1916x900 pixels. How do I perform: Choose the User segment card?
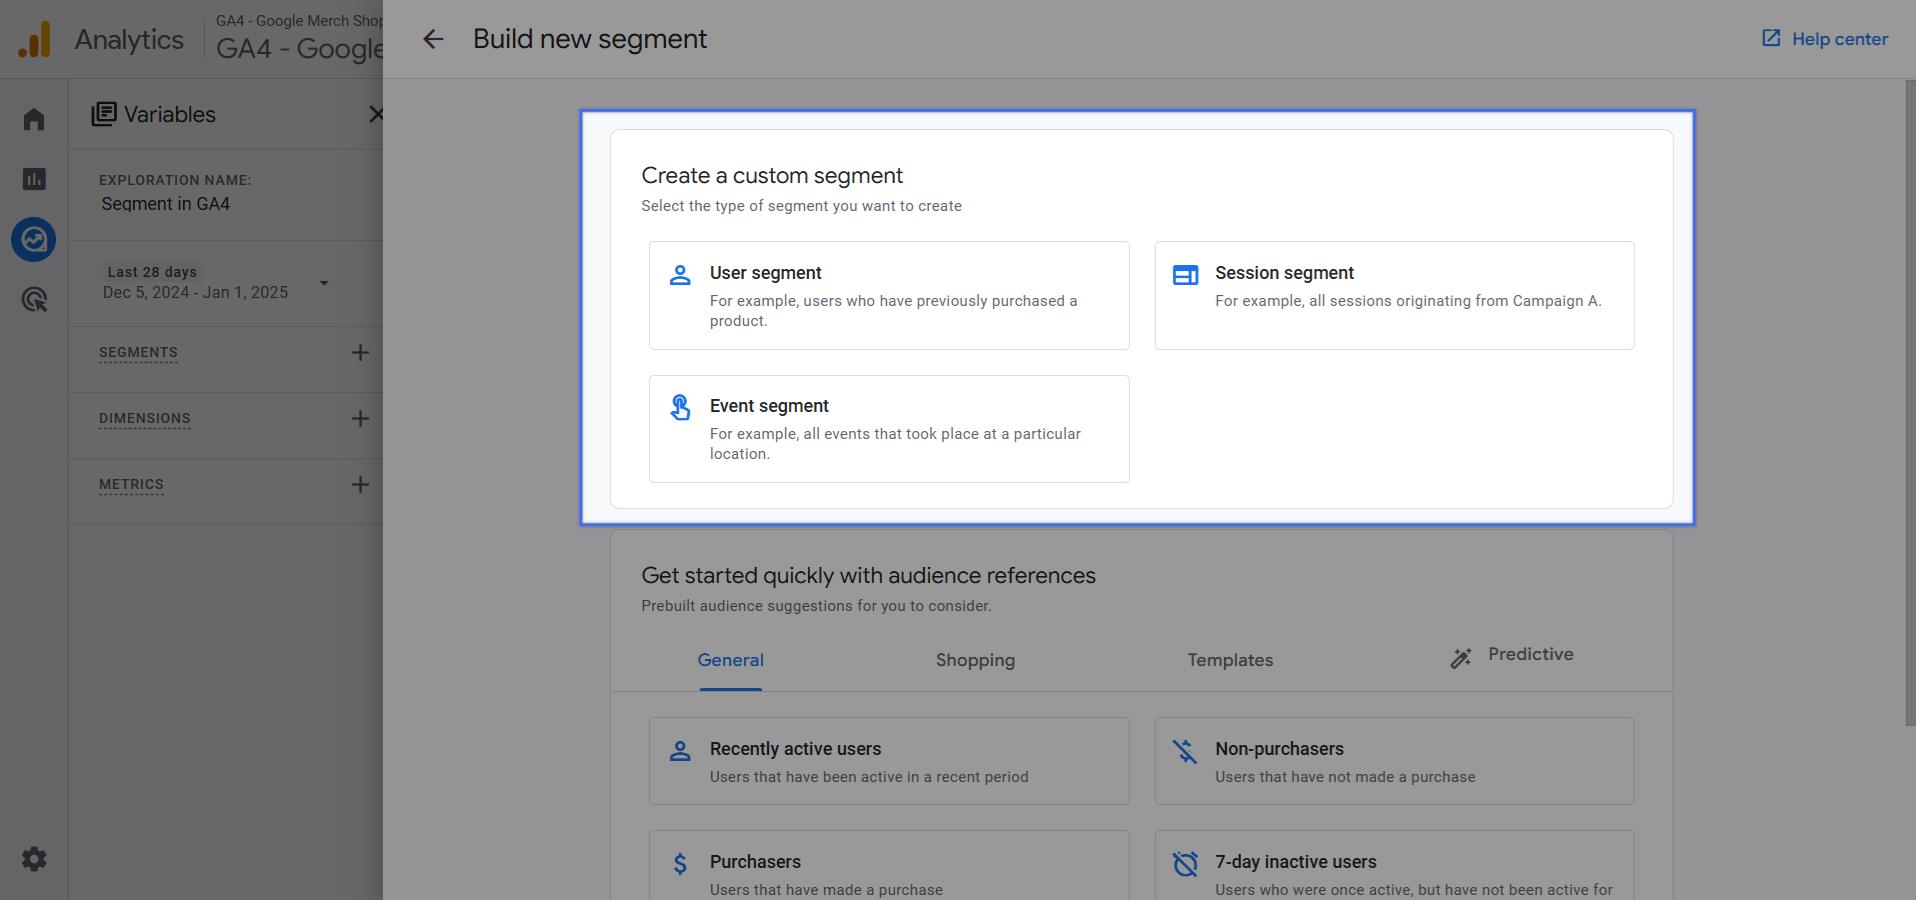click(x=889, y=295)
